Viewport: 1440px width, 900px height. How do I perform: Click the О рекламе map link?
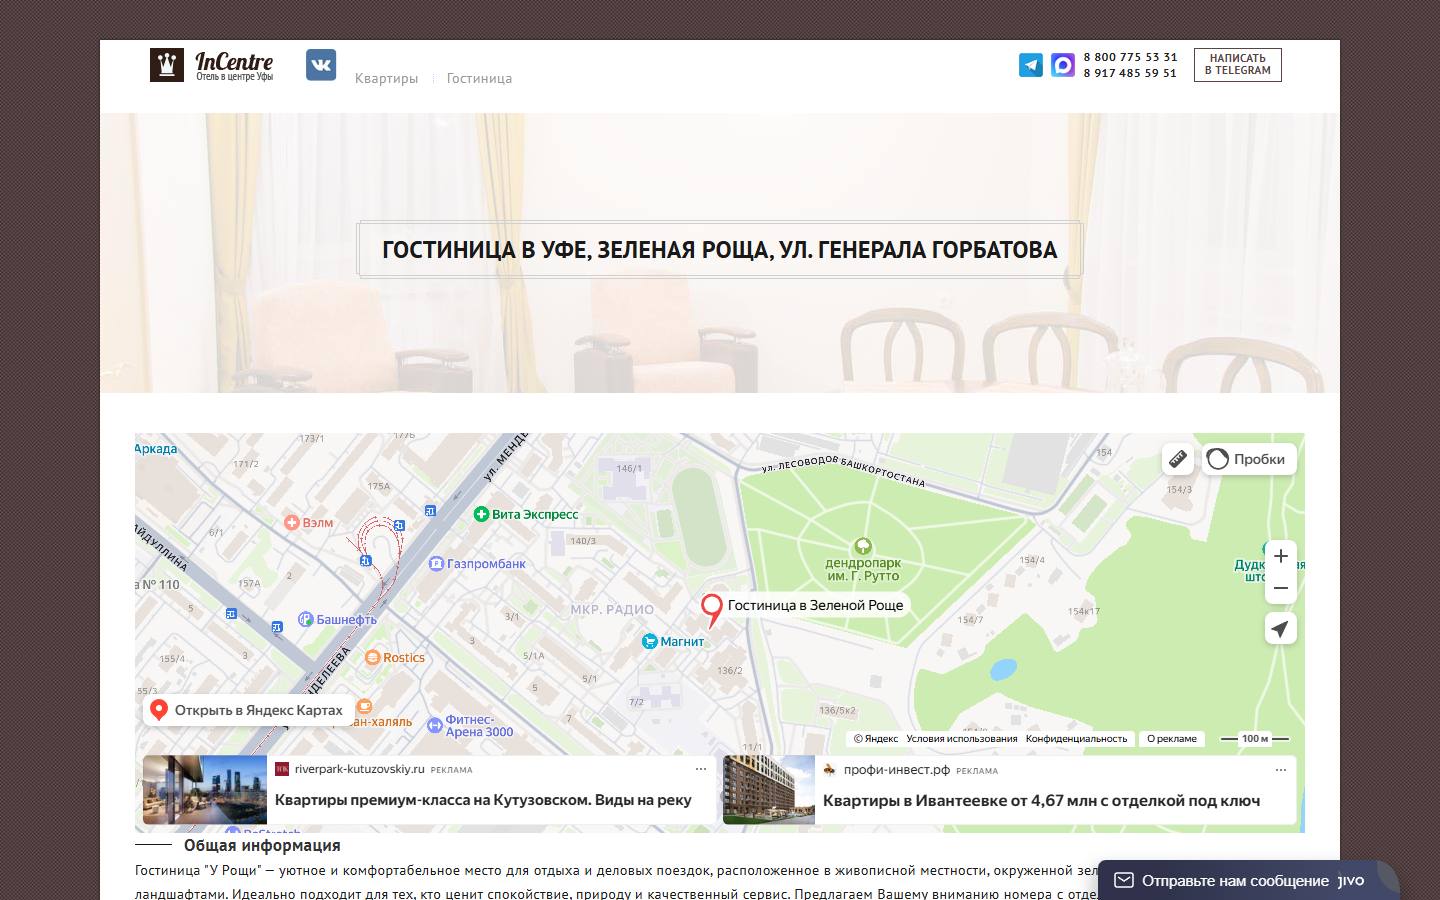[x=1172, y=739]
